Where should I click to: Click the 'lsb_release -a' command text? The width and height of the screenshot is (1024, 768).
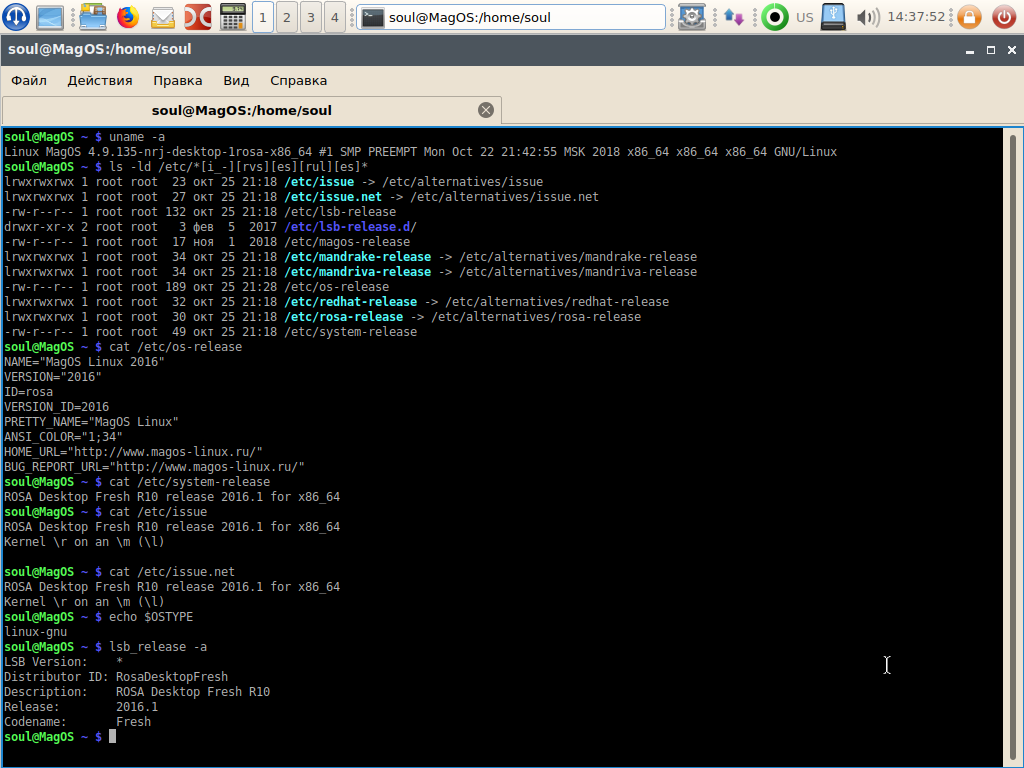pyautogui.click(x=158, y=647)
